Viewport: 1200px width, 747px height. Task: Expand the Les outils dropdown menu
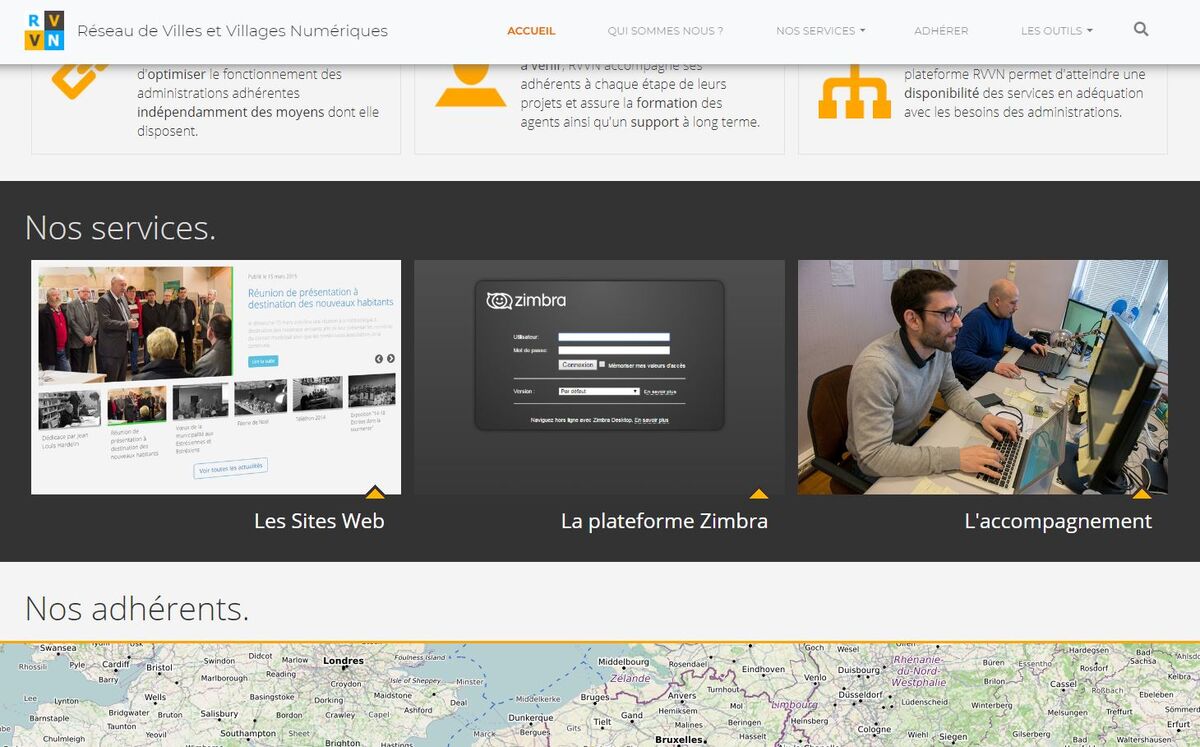[x=1056, y=31]
